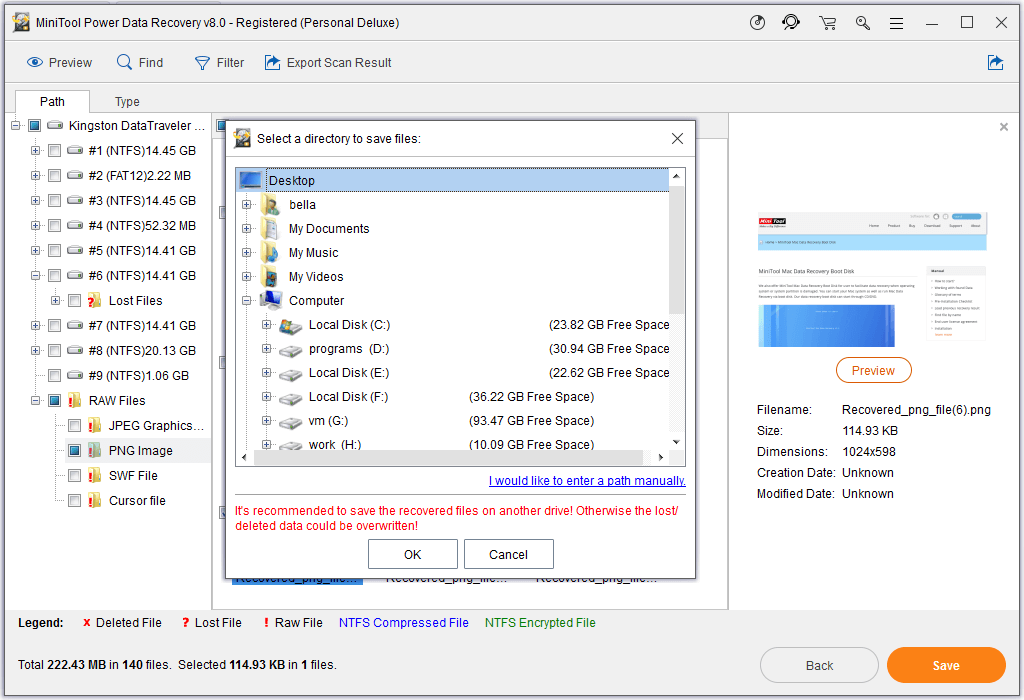Open the hamburger menu icon
Viewport: 1024px width, 700px height.
click(897, 24)
